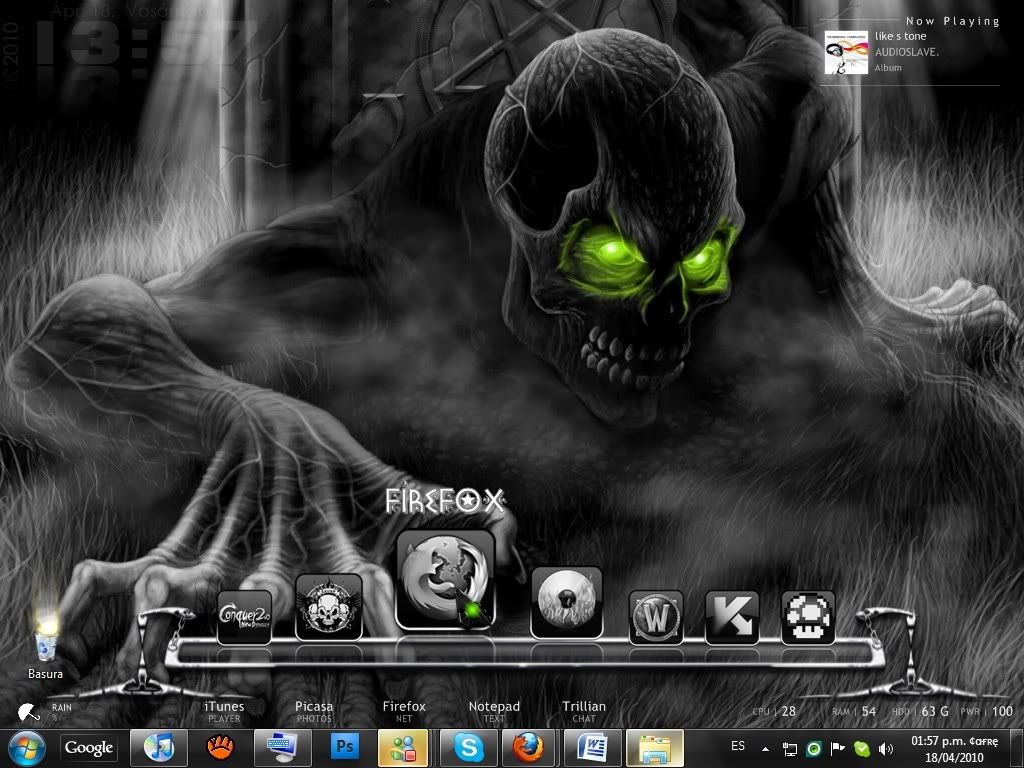Click the AUDIOSLAVE artist name
Viewport: 1024px width, 768px height.
pos(906,52)
